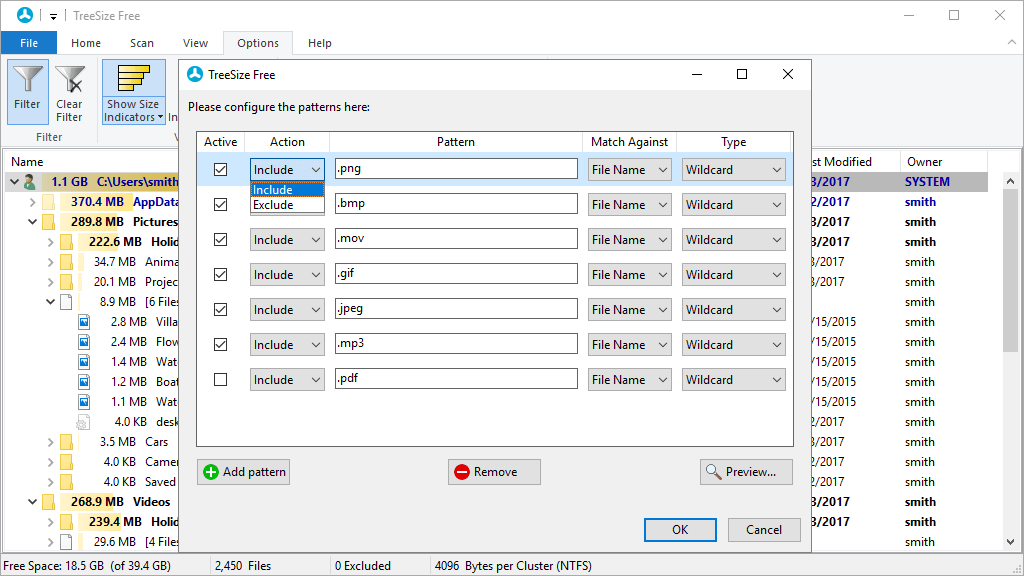Viewport: 1024px width, 576px height.
Task: Choose Exclude in the open Action dropdown
Action: pyautogui.click(x=272, y=204)
